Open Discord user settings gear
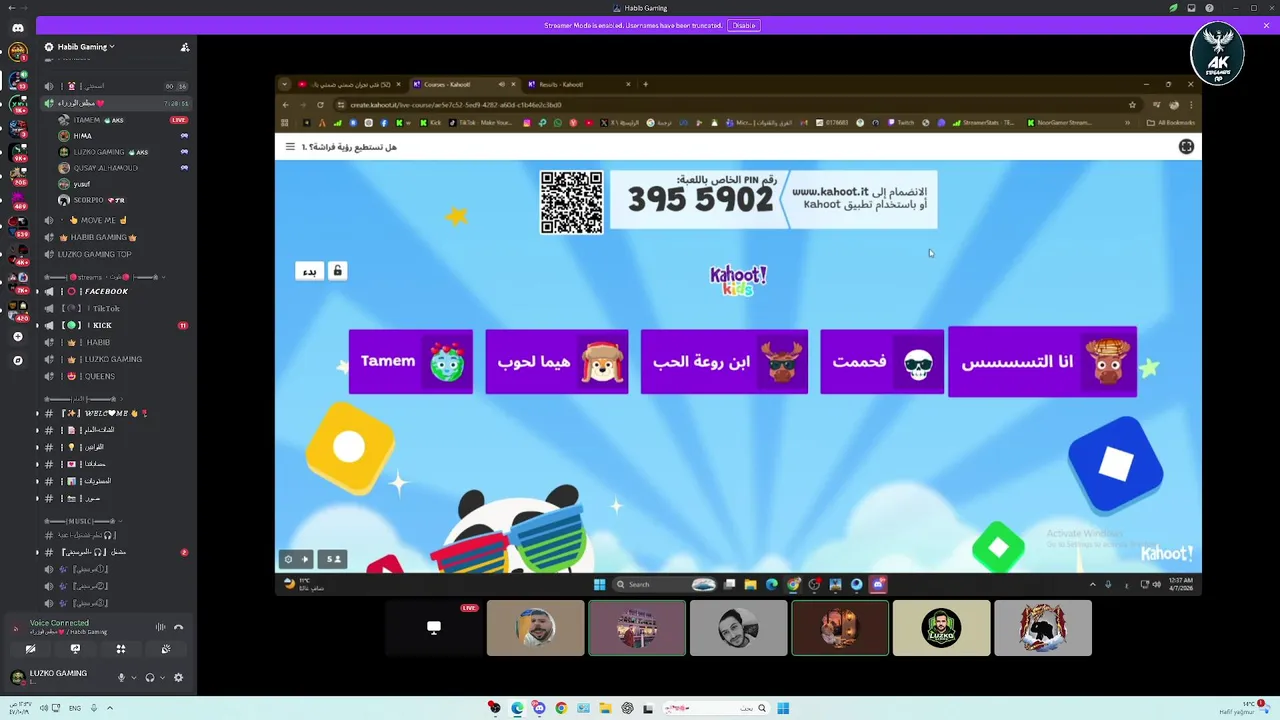 [179, 677]
